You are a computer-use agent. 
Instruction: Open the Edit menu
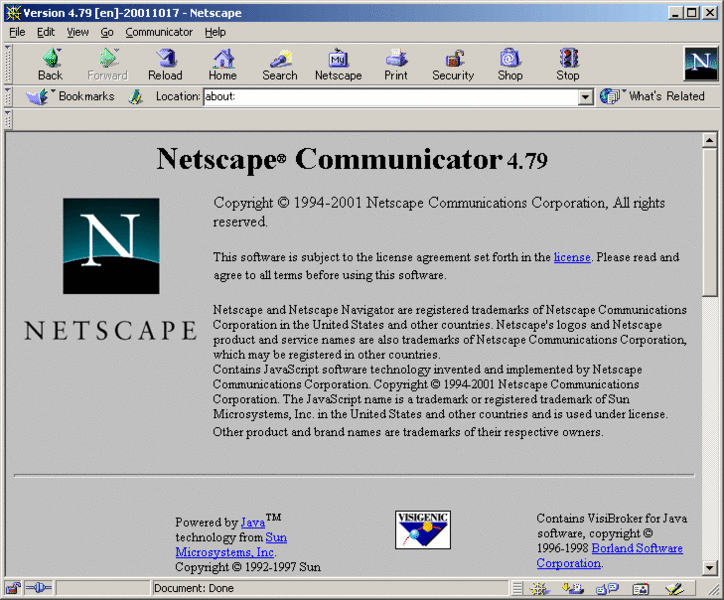[x=46, y=32]
